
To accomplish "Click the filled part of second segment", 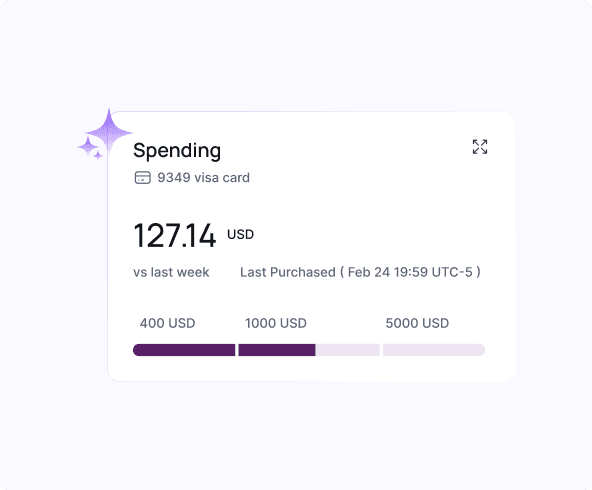I will tap(277, 350).
